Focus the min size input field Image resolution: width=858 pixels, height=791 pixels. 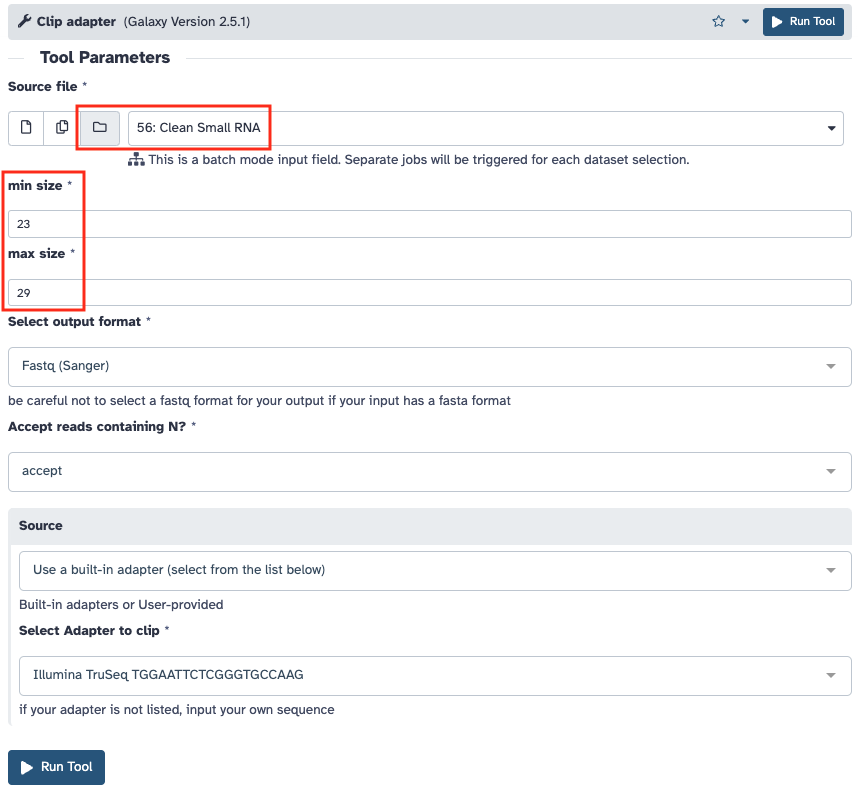[x=429, y=224]
